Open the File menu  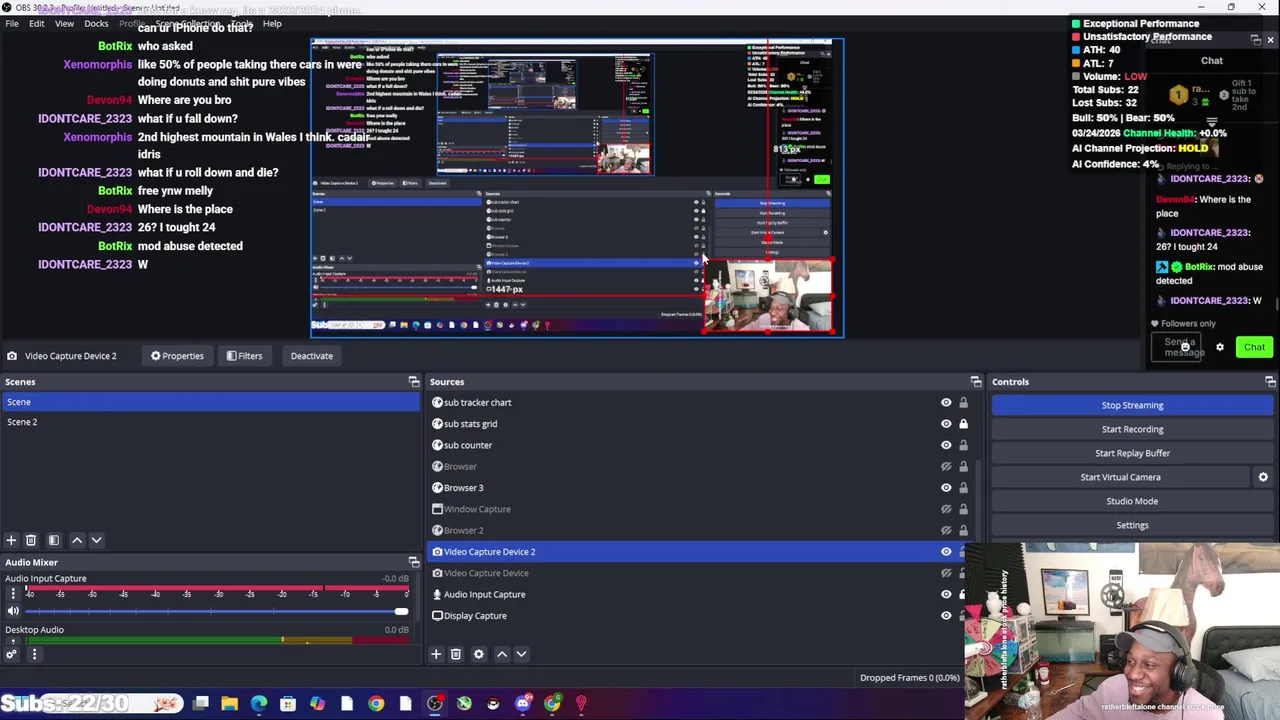point(12,24)
